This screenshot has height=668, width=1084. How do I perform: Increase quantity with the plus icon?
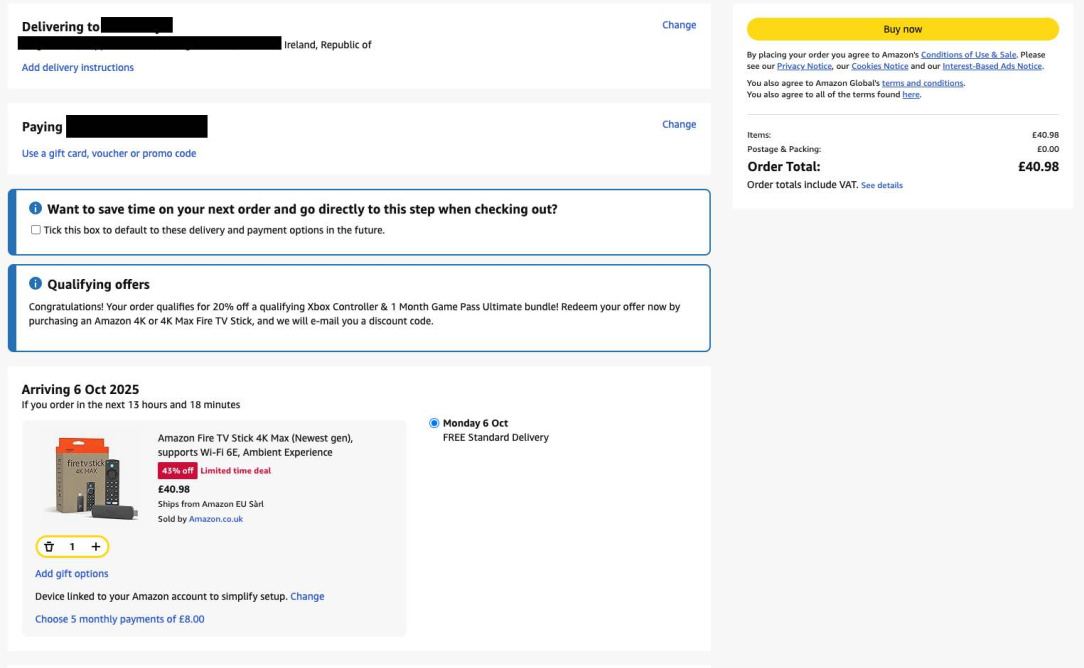click(95, 546)
